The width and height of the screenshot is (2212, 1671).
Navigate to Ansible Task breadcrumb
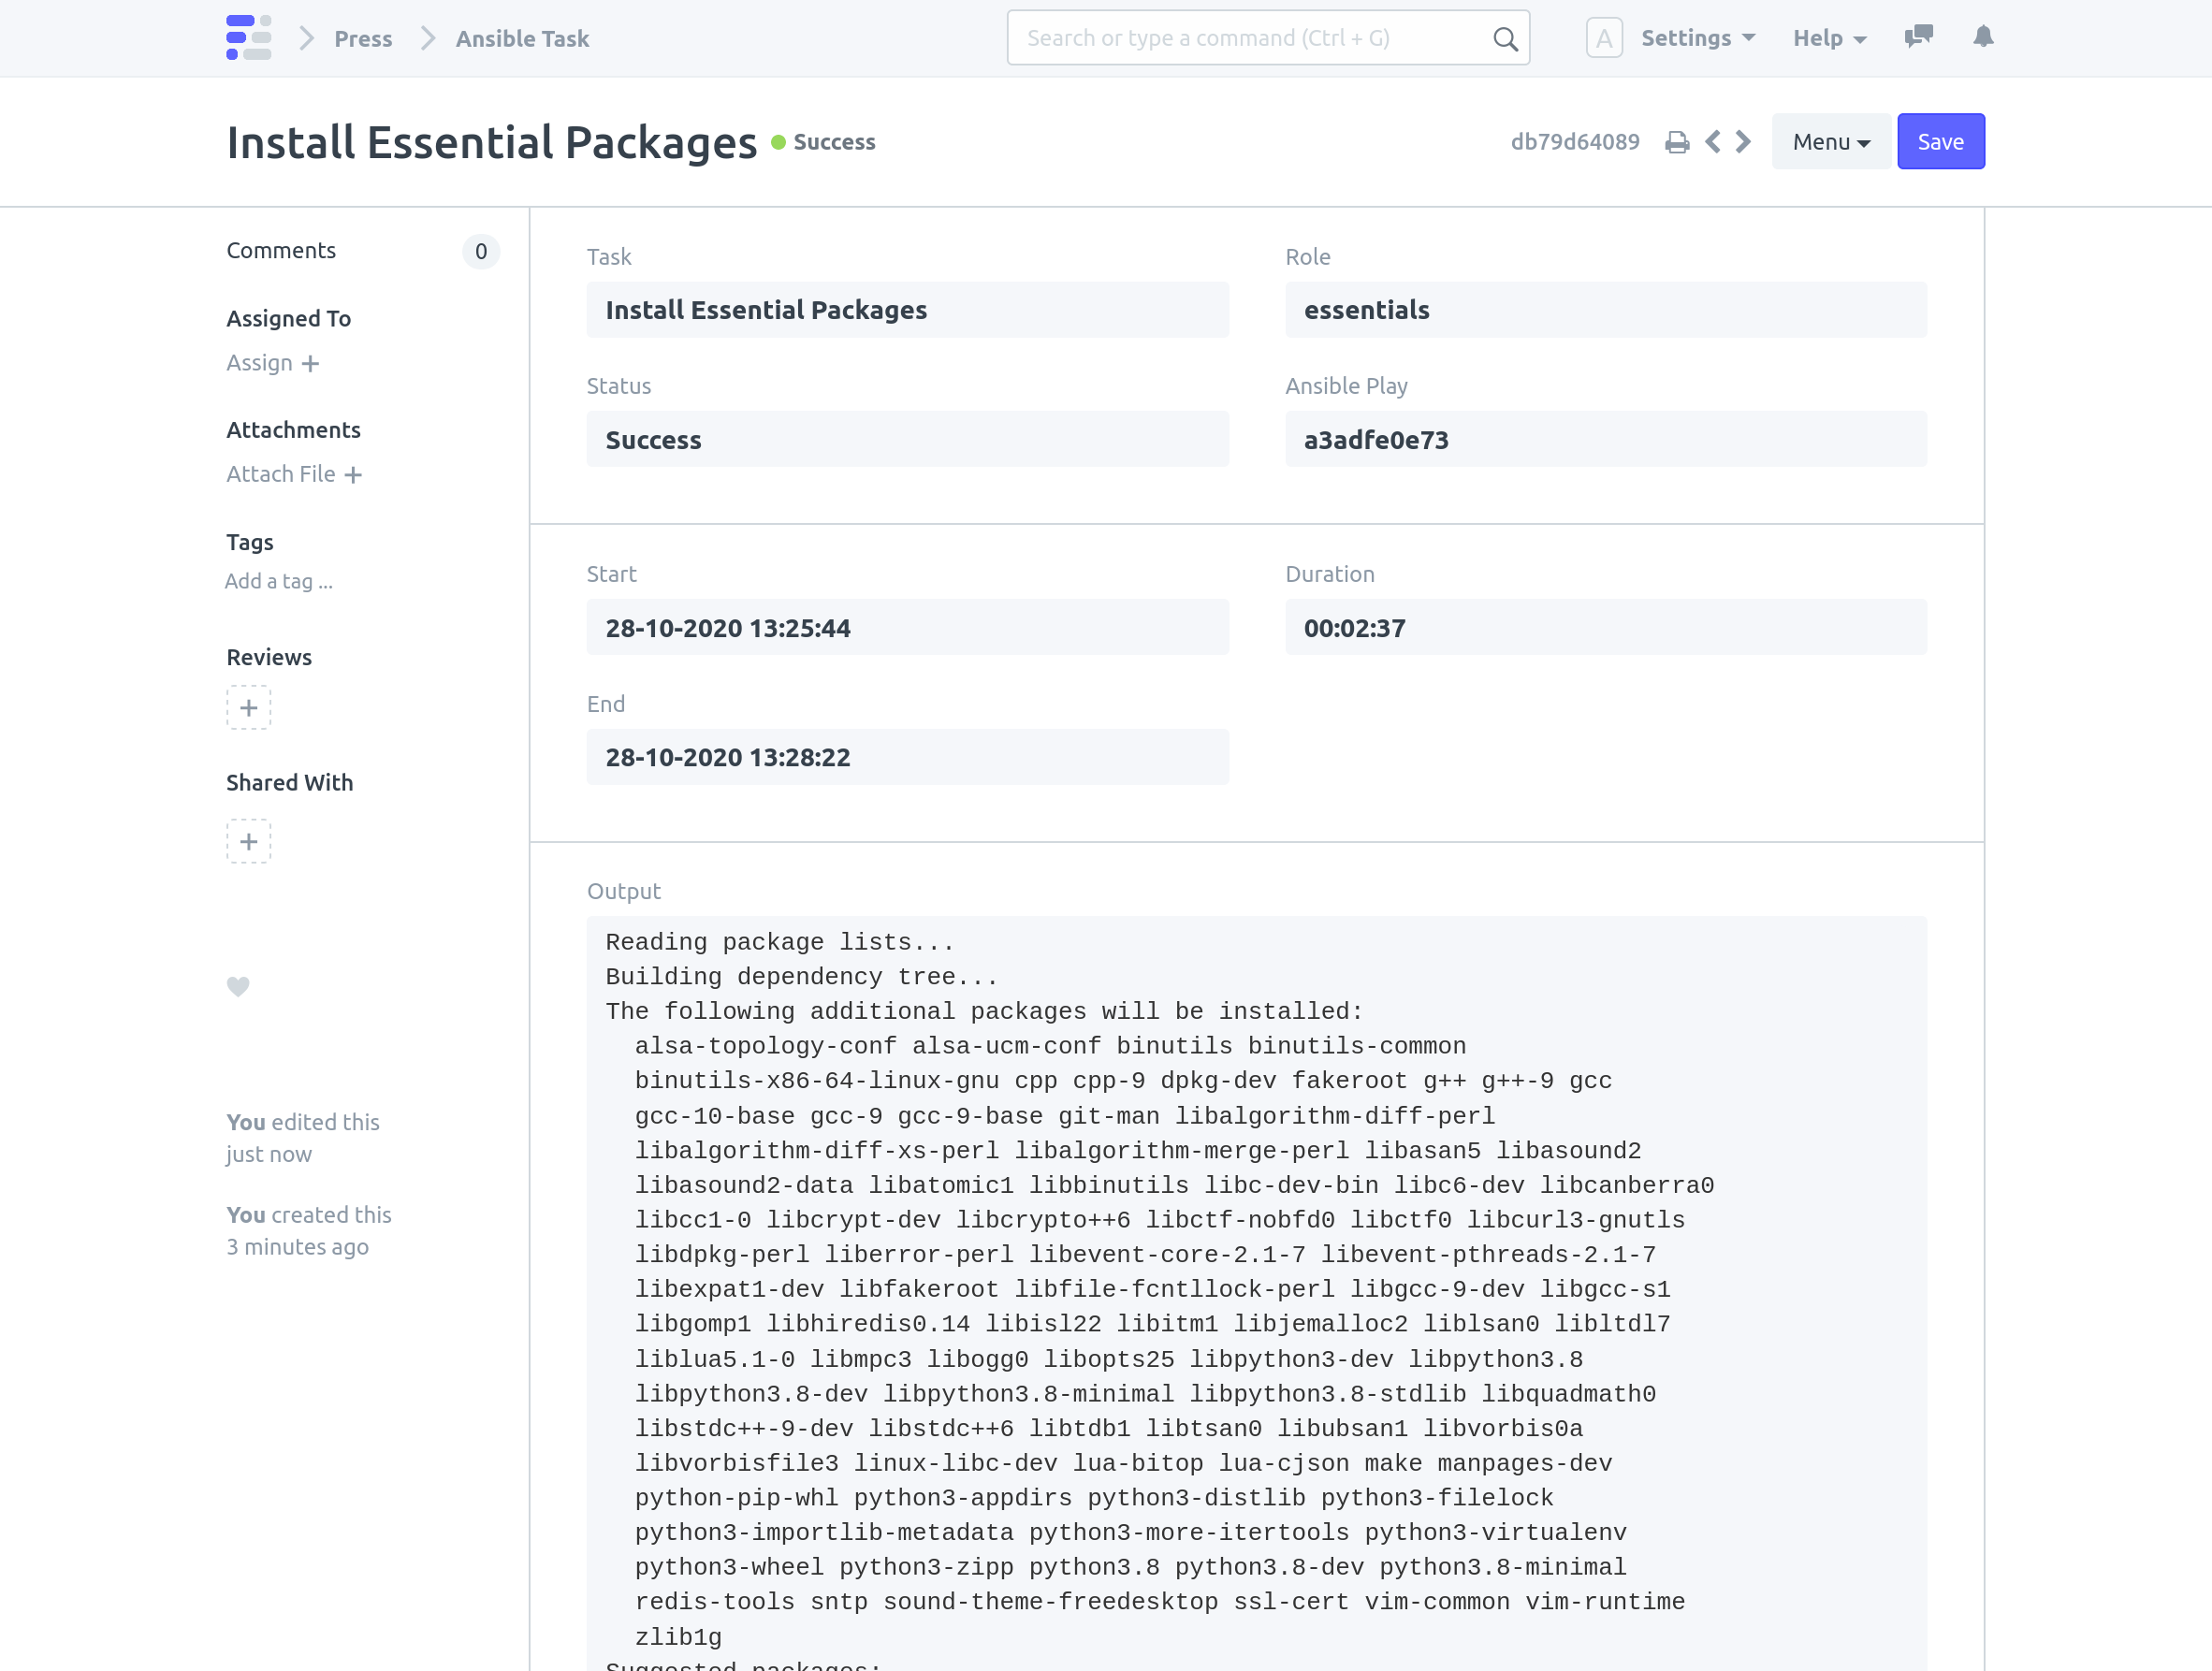coord(522,38)
